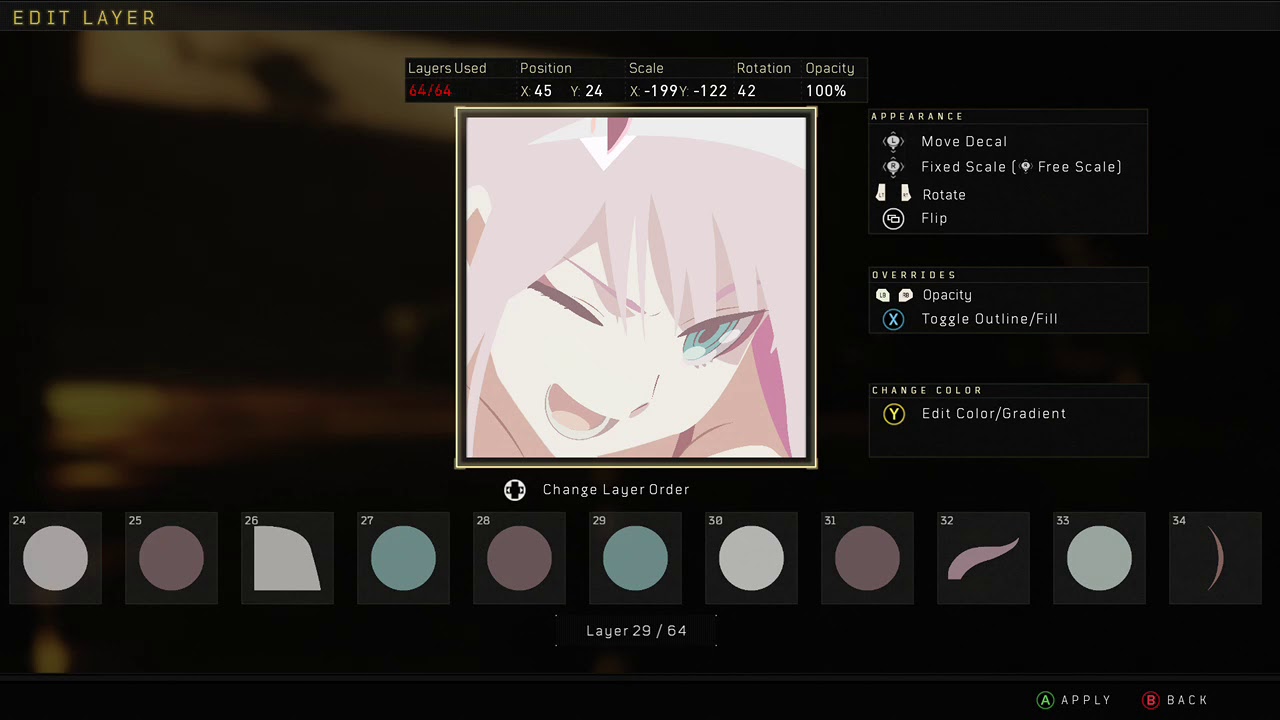This screenshot has width=1280, height=720.
Task: Click Toggle Outline/Fill text
Action: 990,319
